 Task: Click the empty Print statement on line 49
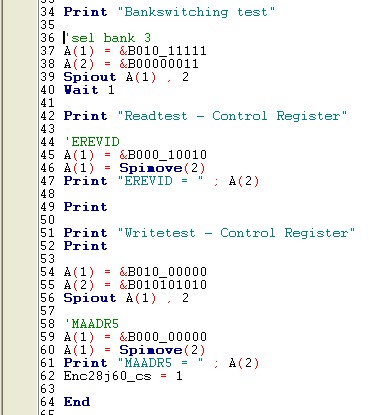tap(85, 207)
